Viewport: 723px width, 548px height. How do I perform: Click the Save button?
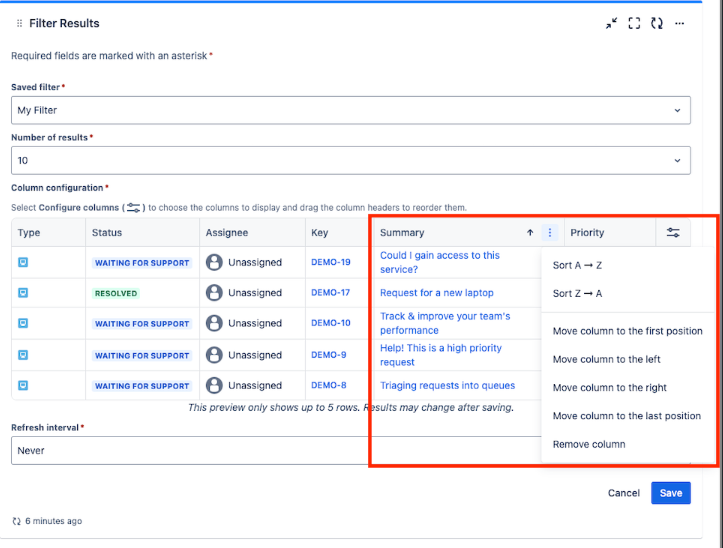click(670, 493)
